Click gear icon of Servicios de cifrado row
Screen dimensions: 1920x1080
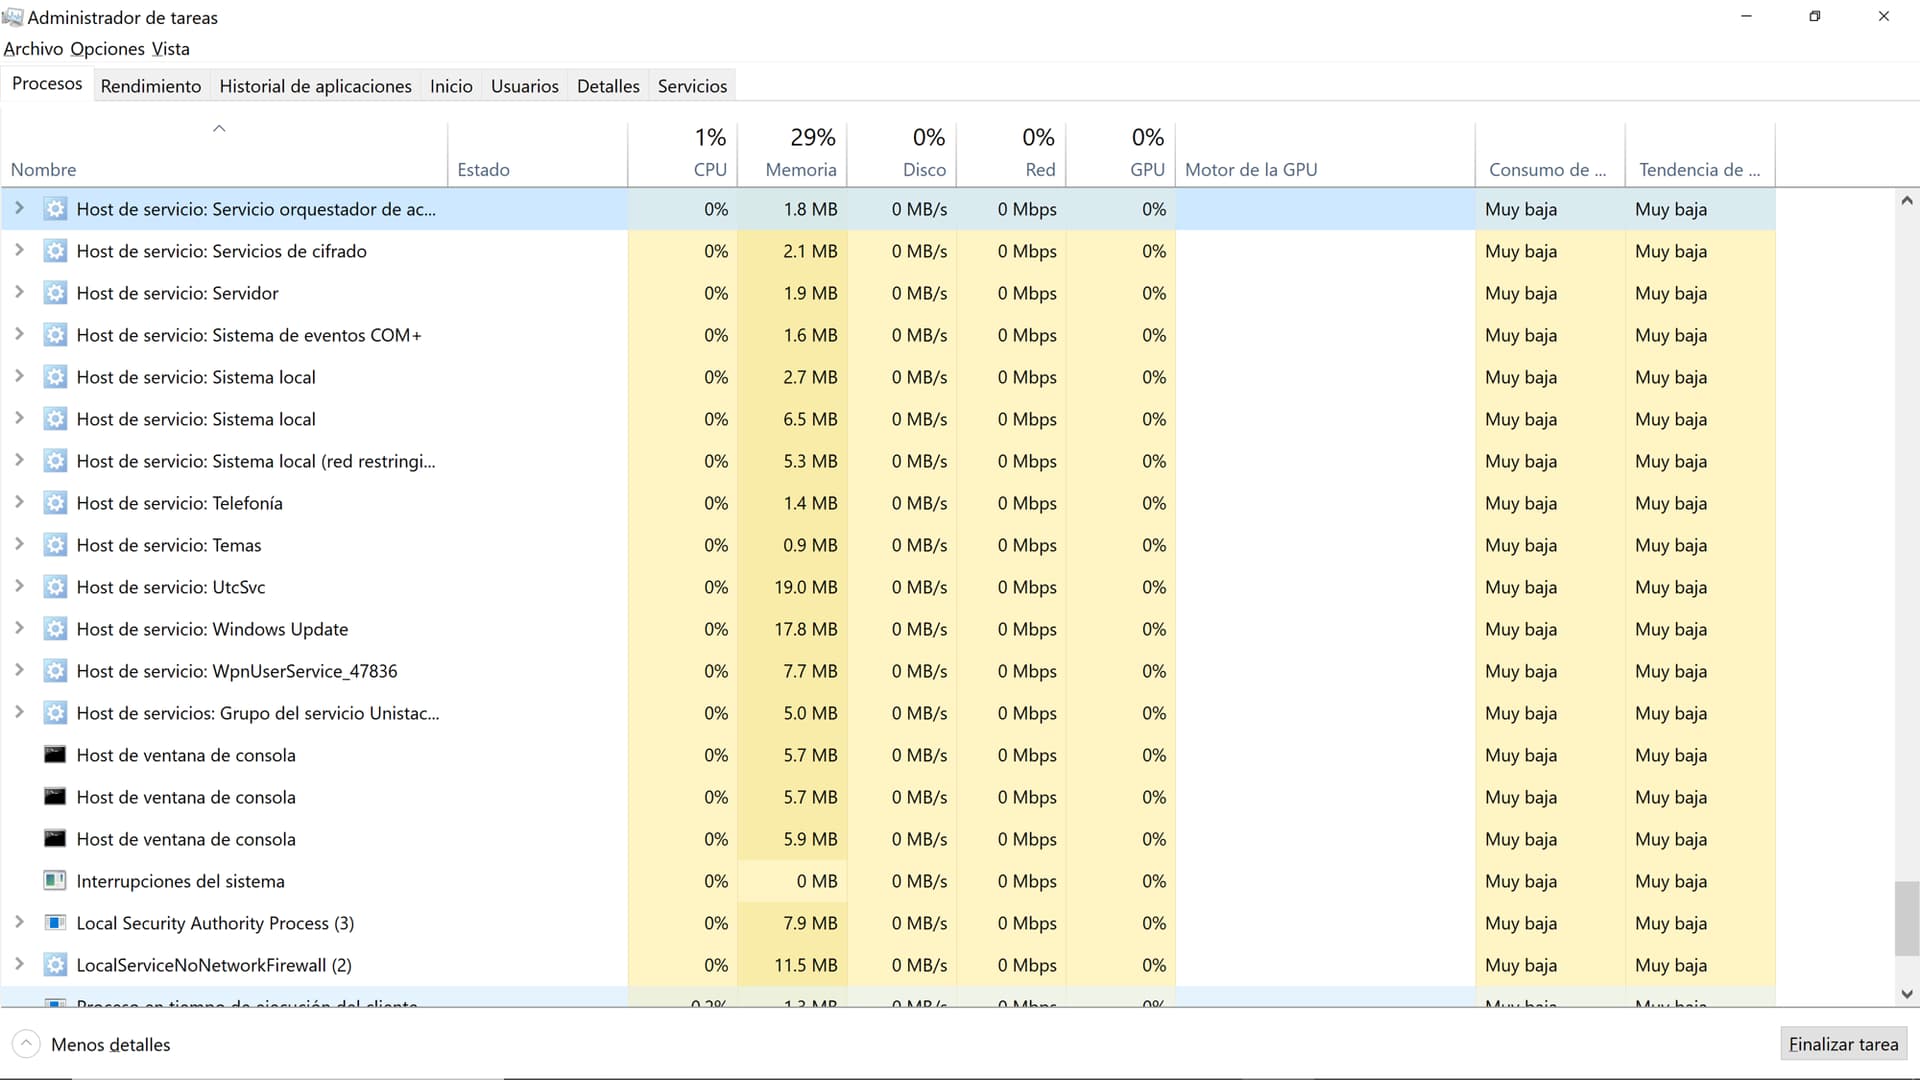click(55, 251)
